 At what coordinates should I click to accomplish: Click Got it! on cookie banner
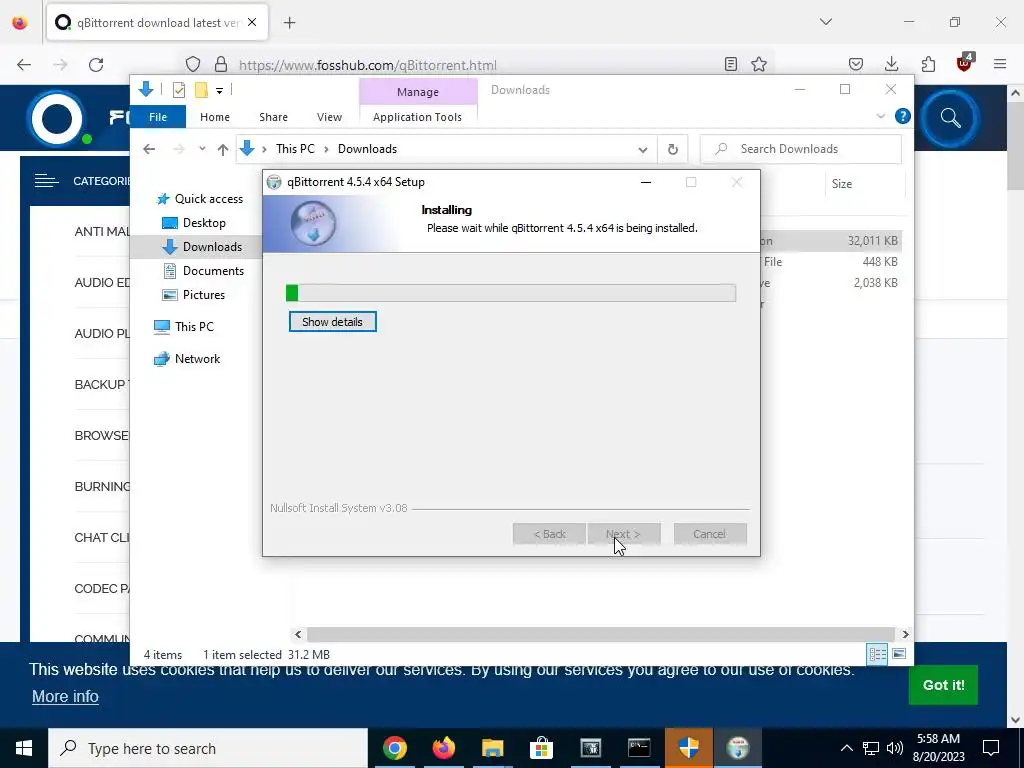[943, 685]
